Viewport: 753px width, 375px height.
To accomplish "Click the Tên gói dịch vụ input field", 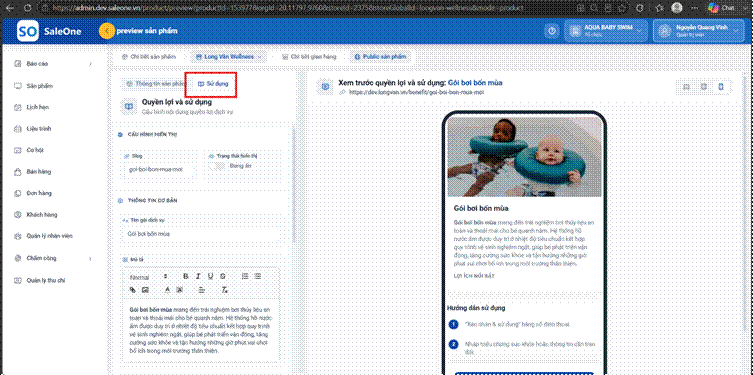I will [201, 234].
